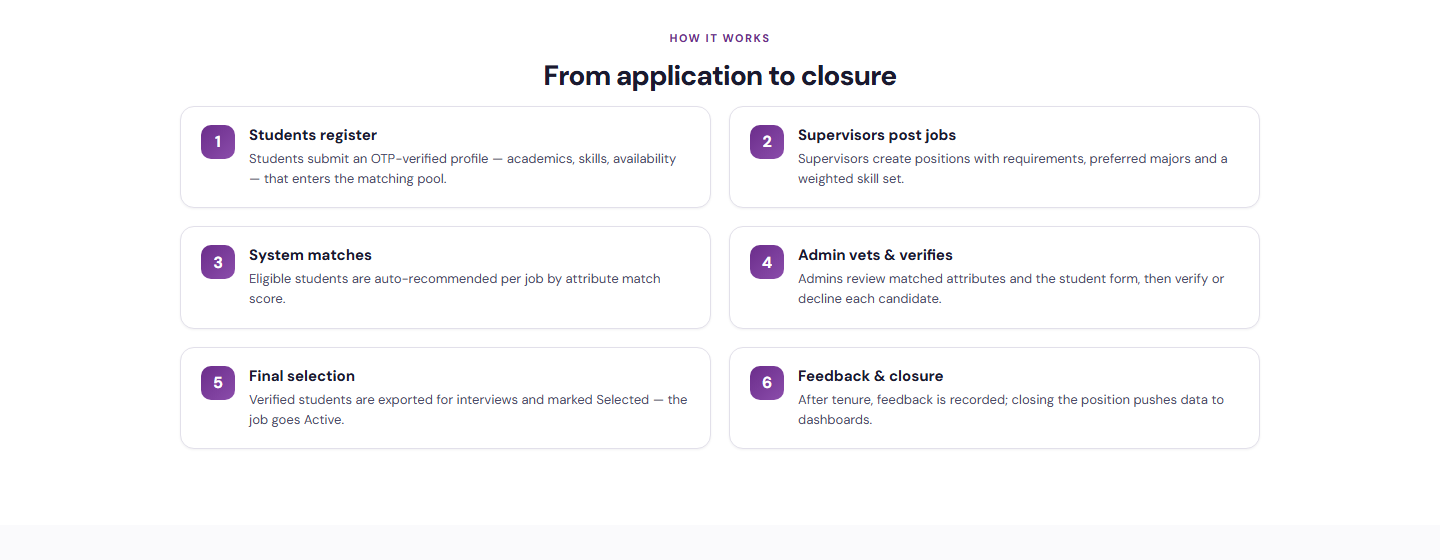Click the purple number 4 badge
The image size is (1440, 560).
click(767, 262)
